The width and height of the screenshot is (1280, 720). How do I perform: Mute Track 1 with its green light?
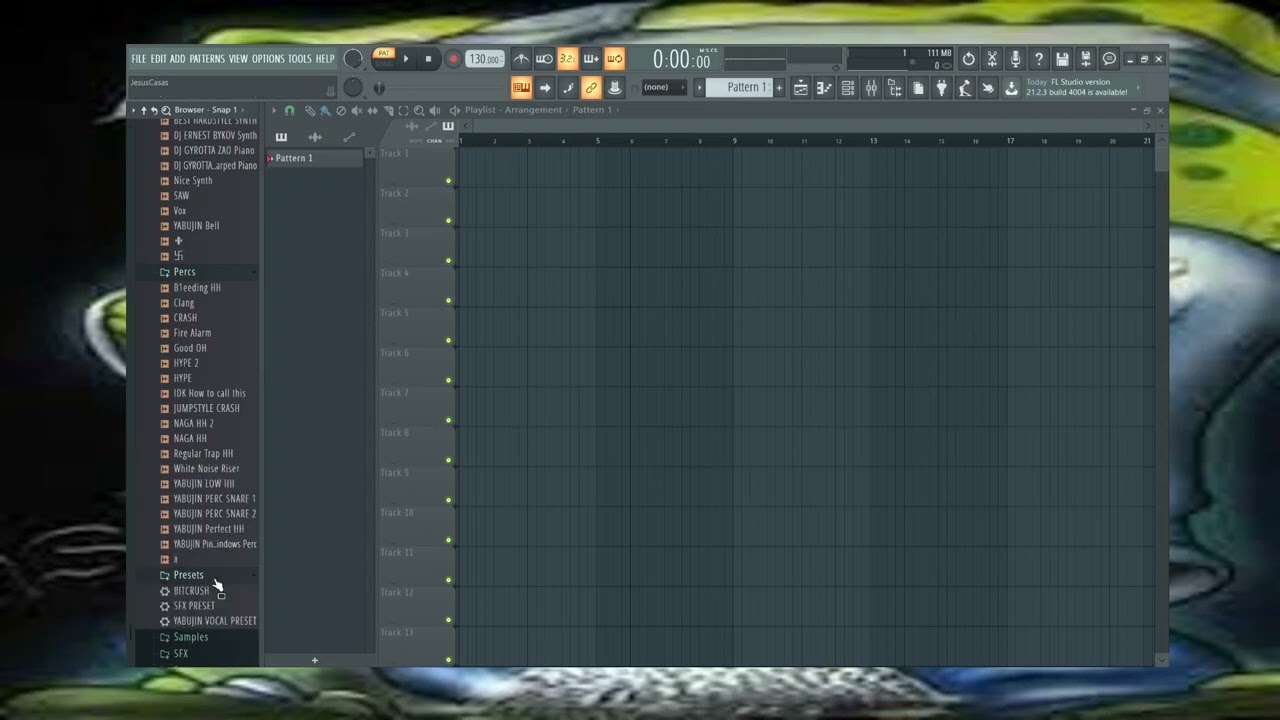point(449,181)
